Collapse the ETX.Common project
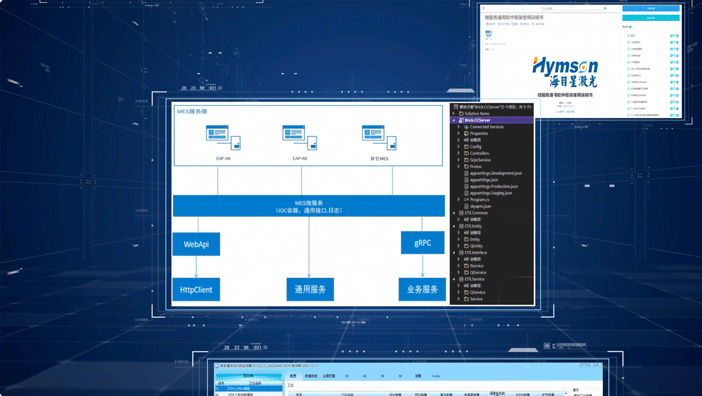 pos(454,213)
